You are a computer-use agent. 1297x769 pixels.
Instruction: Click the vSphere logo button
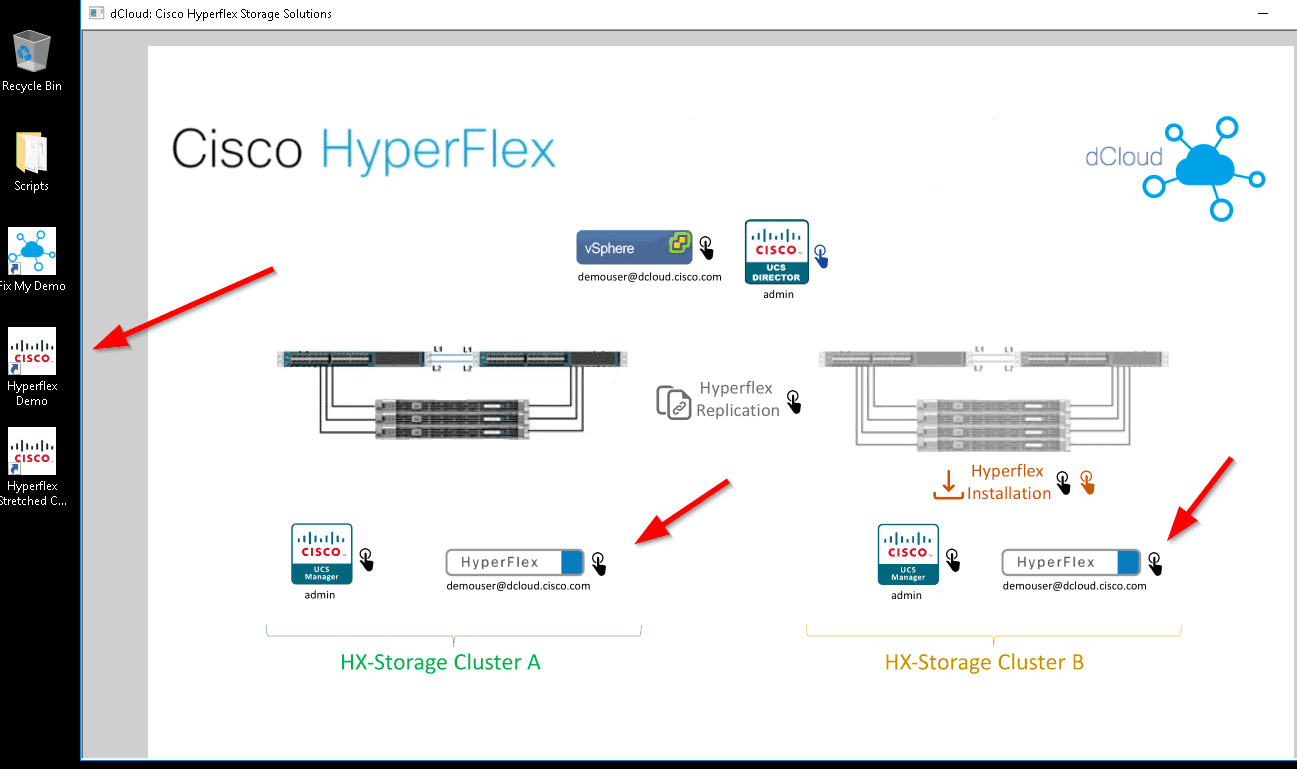pos(634,247)
